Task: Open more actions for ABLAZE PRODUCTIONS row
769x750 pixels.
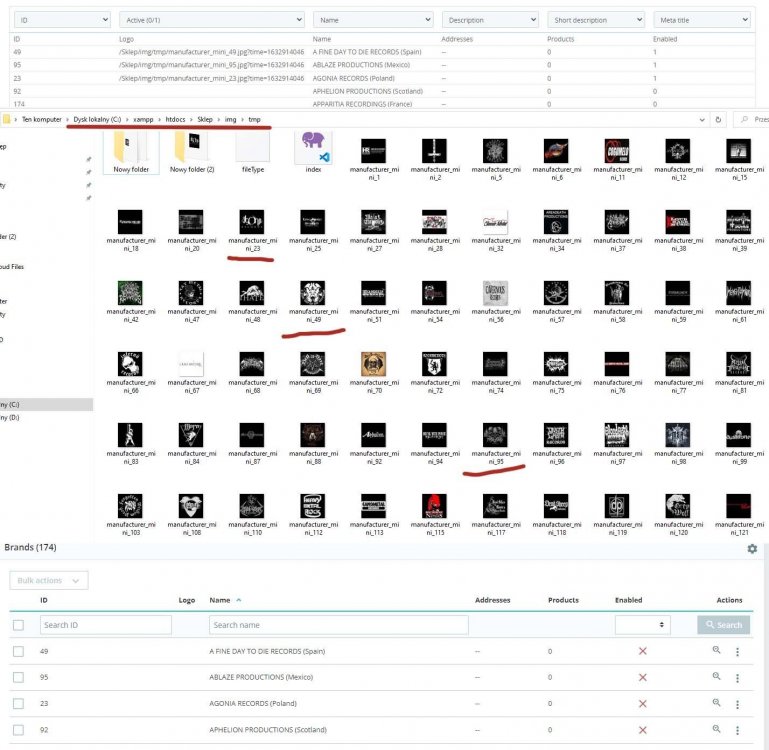Action: (x=737, y=678)
